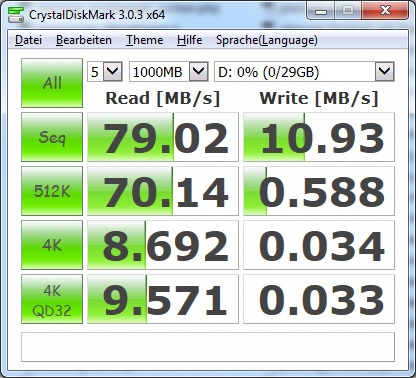
Task: Click the 4K QD32 read value 9.571
Action: [x=163, y=299]
